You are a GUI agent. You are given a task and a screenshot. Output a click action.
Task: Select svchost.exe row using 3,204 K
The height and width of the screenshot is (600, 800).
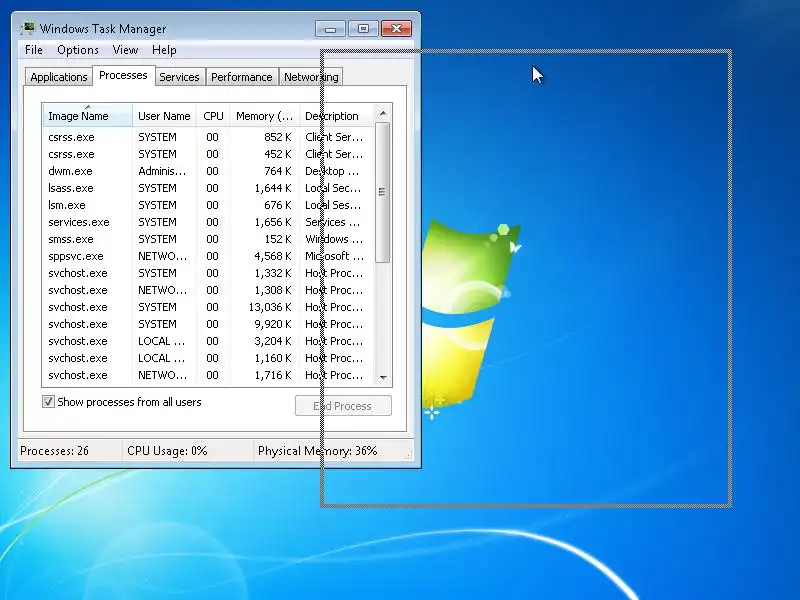pos(208,341)
